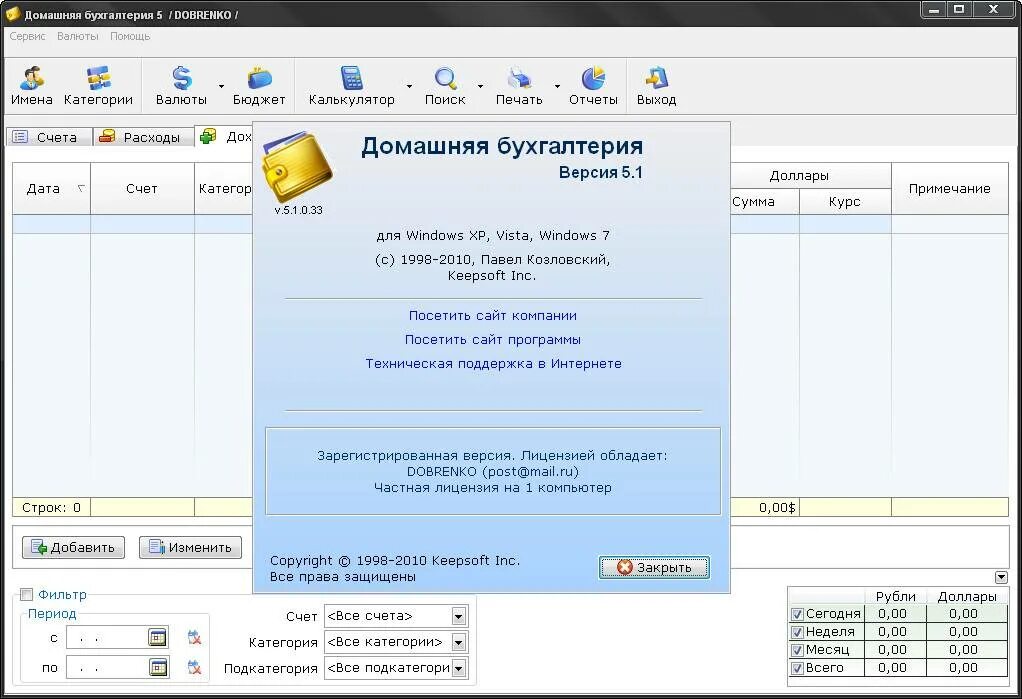Open the Помощь menu
Image resolution: width=1022 pixels, height=699 pixels.
coord(130,37)
